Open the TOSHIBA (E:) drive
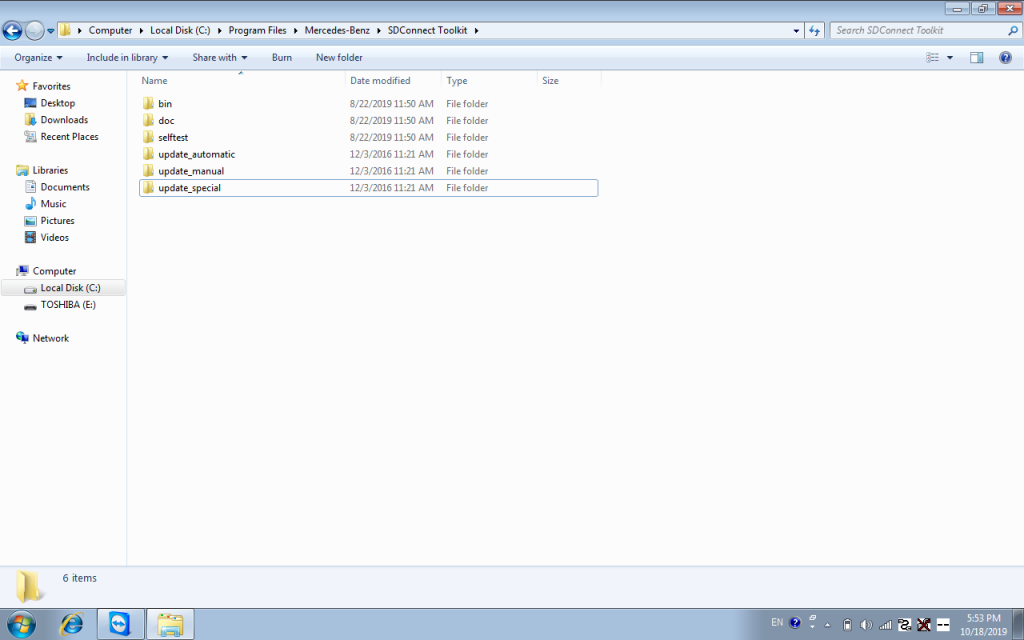This screenshot has width=1024, height=640. tap(68, 305)
